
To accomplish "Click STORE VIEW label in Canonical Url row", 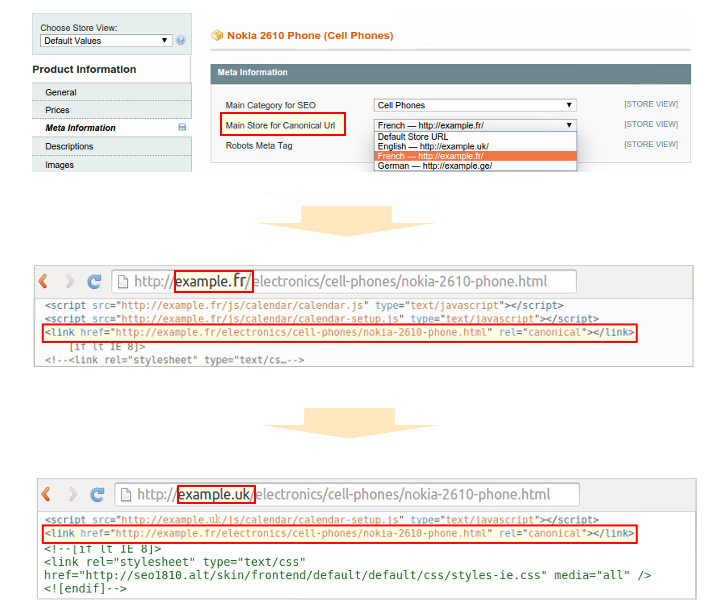I will pyautogui.click(x=651, y=124).
